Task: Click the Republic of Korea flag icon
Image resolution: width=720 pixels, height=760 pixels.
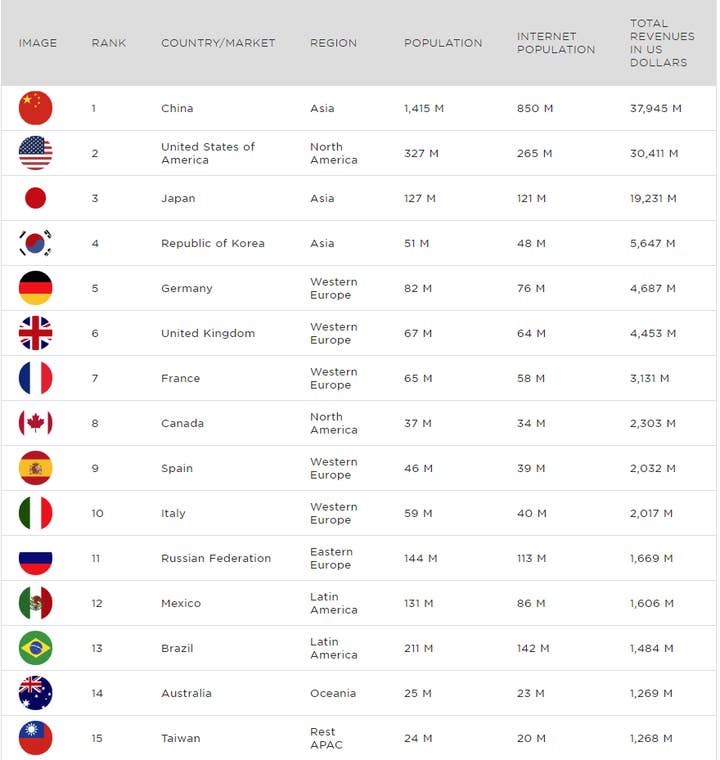Action: [35, 243]
